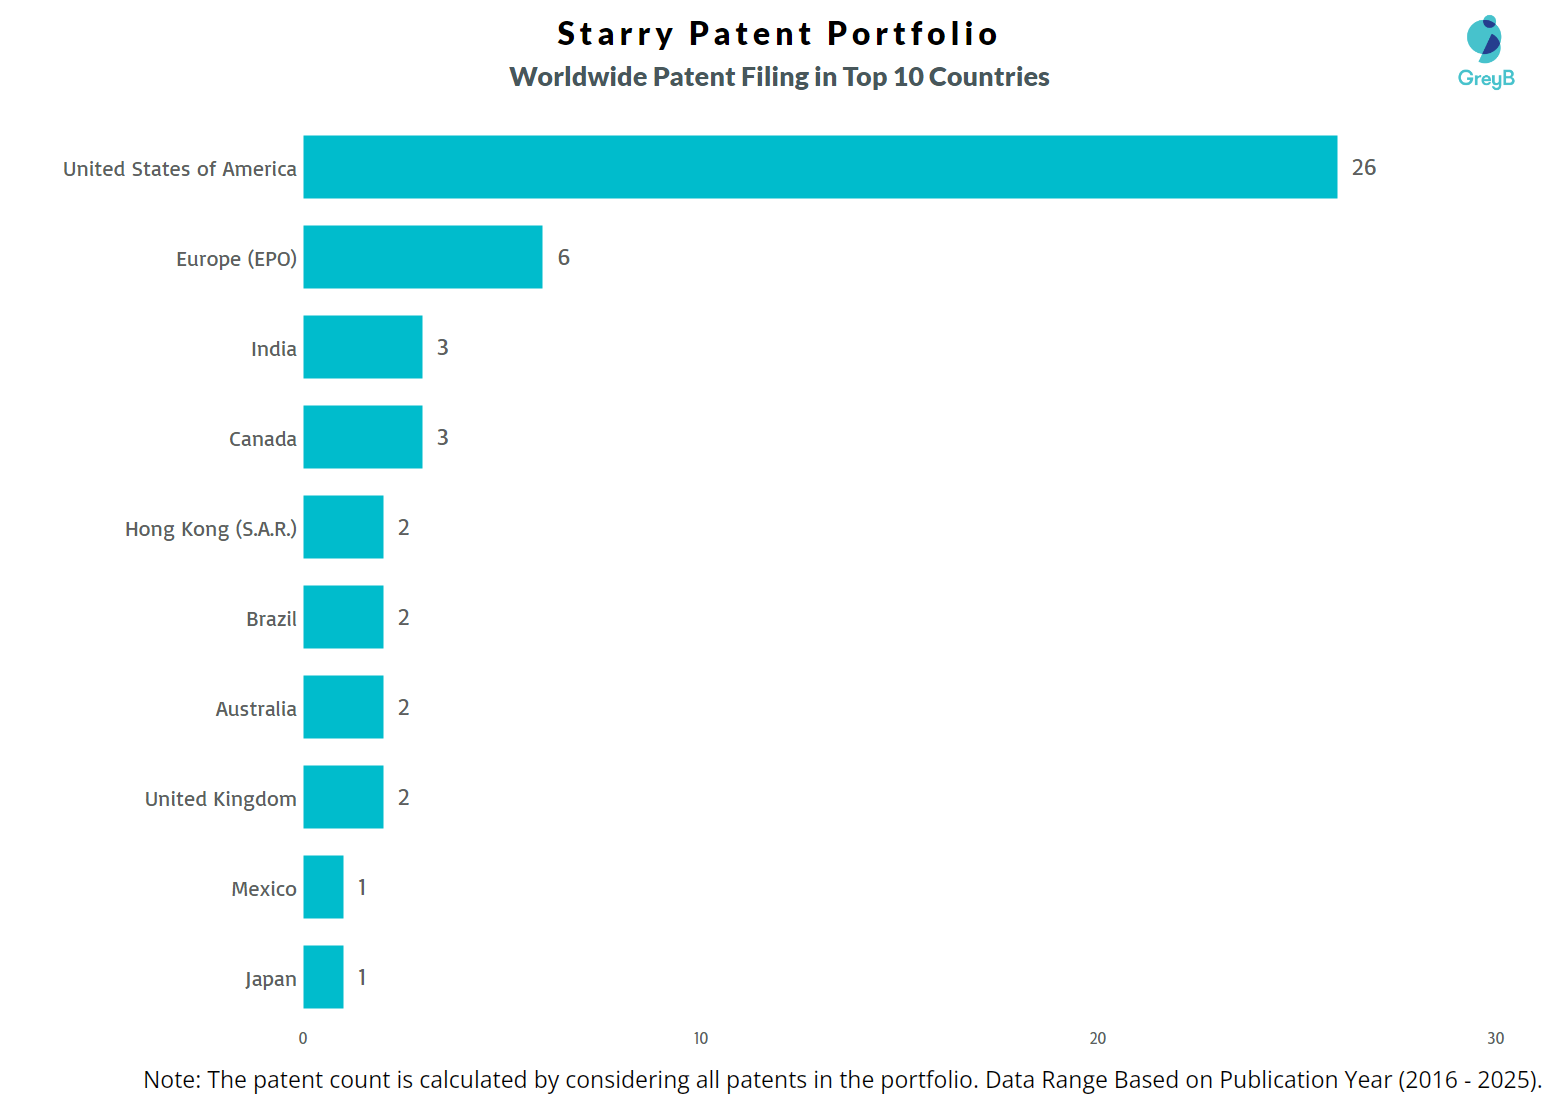Click the India bar in chart

(362, 347)
